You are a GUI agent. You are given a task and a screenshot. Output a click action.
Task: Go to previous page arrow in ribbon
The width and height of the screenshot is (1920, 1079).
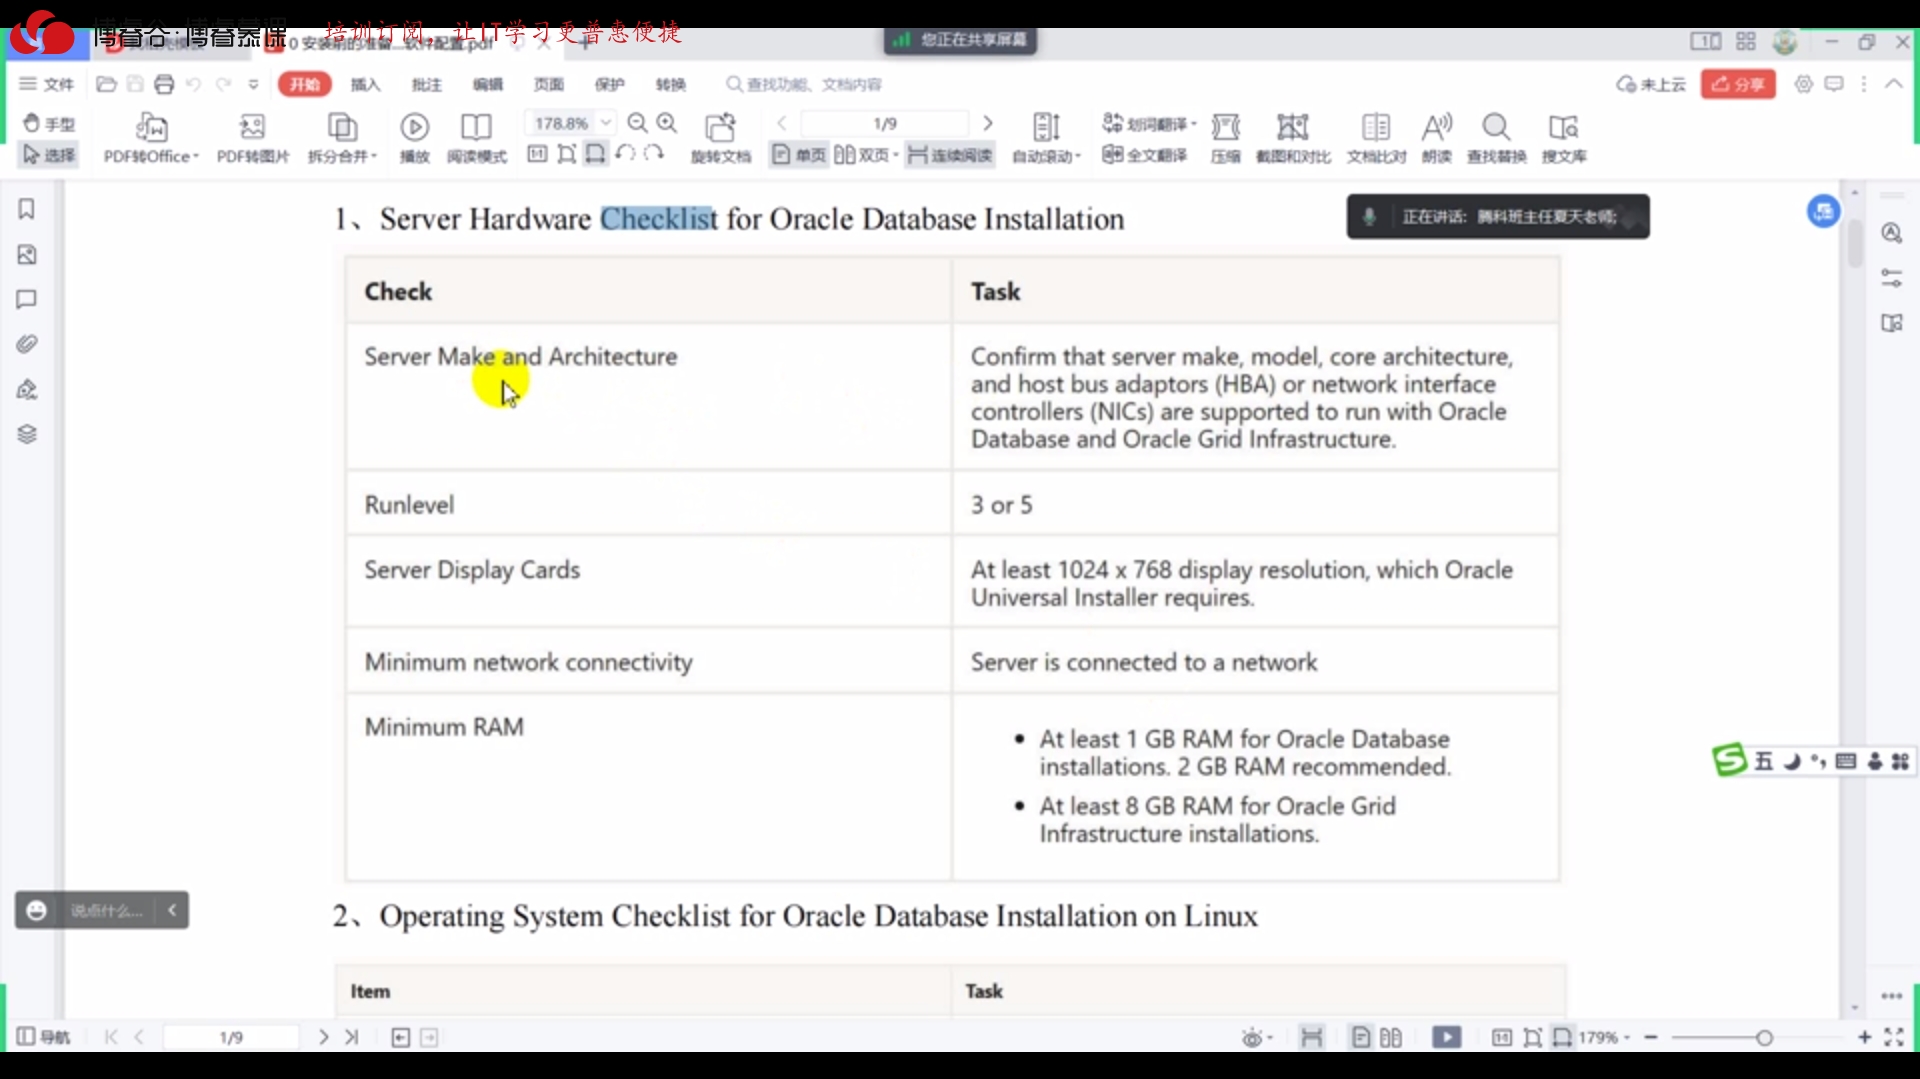coord(782,123)
